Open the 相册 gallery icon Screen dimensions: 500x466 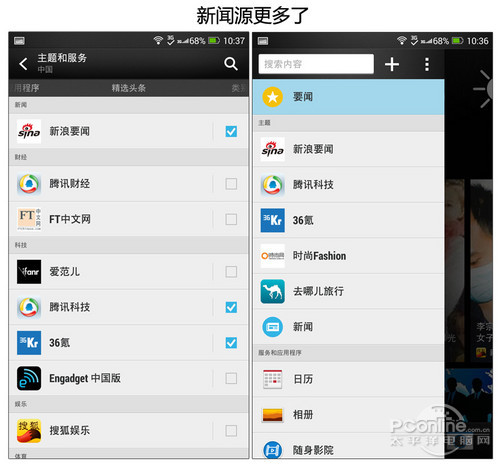pyautogui.click(x=273, y=415)
